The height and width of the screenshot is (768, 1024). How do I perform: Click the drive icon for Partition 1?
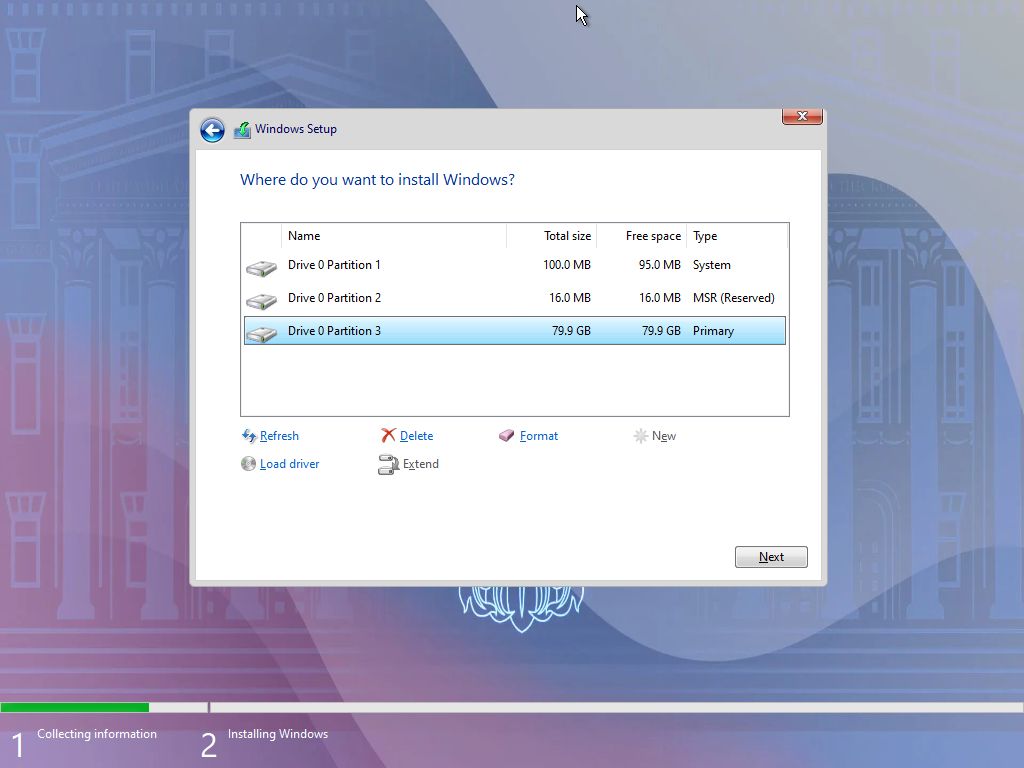tap(261, 268)
